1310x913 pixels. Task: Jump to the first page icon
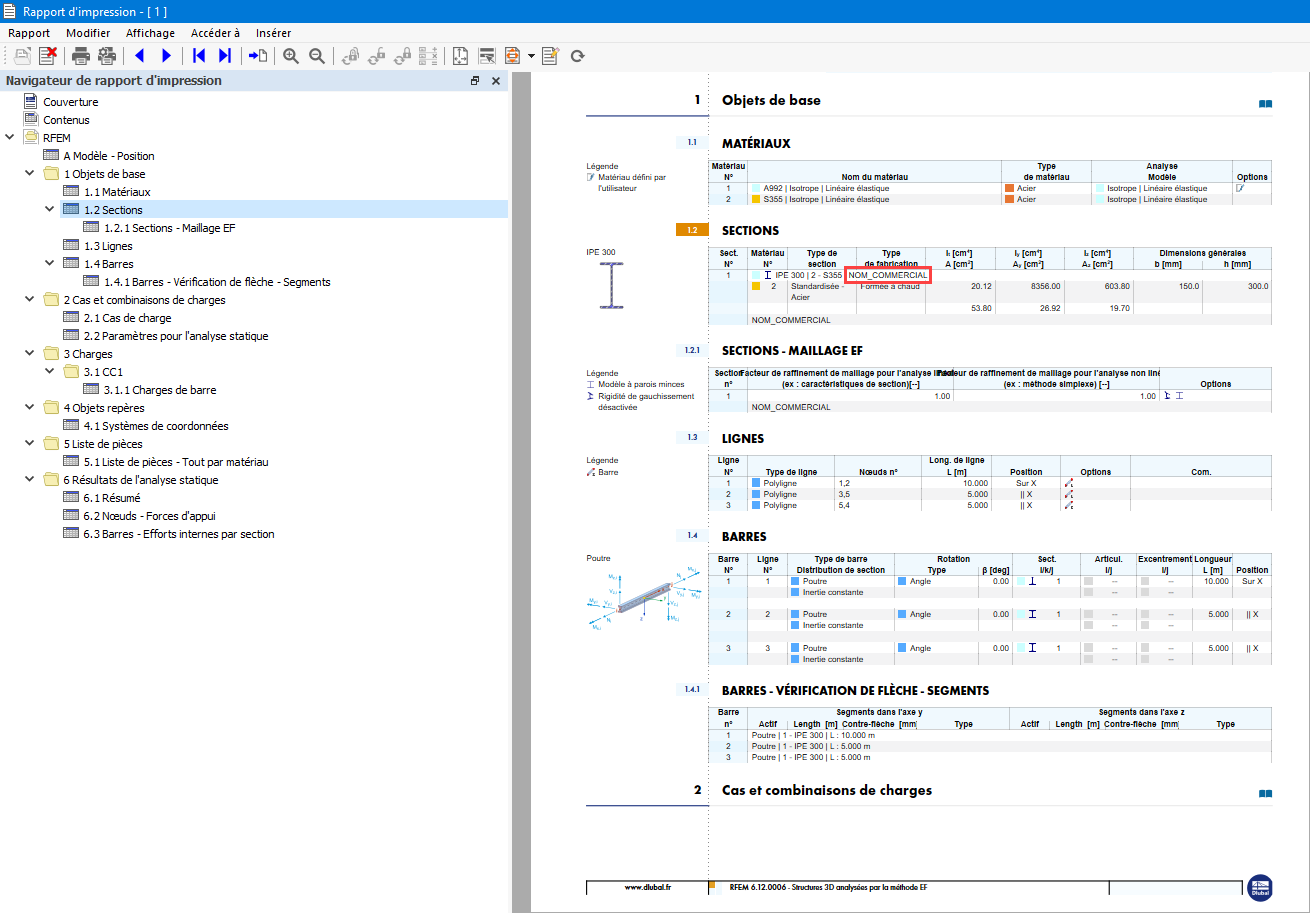pyautogui.click(x=199, y=56)
